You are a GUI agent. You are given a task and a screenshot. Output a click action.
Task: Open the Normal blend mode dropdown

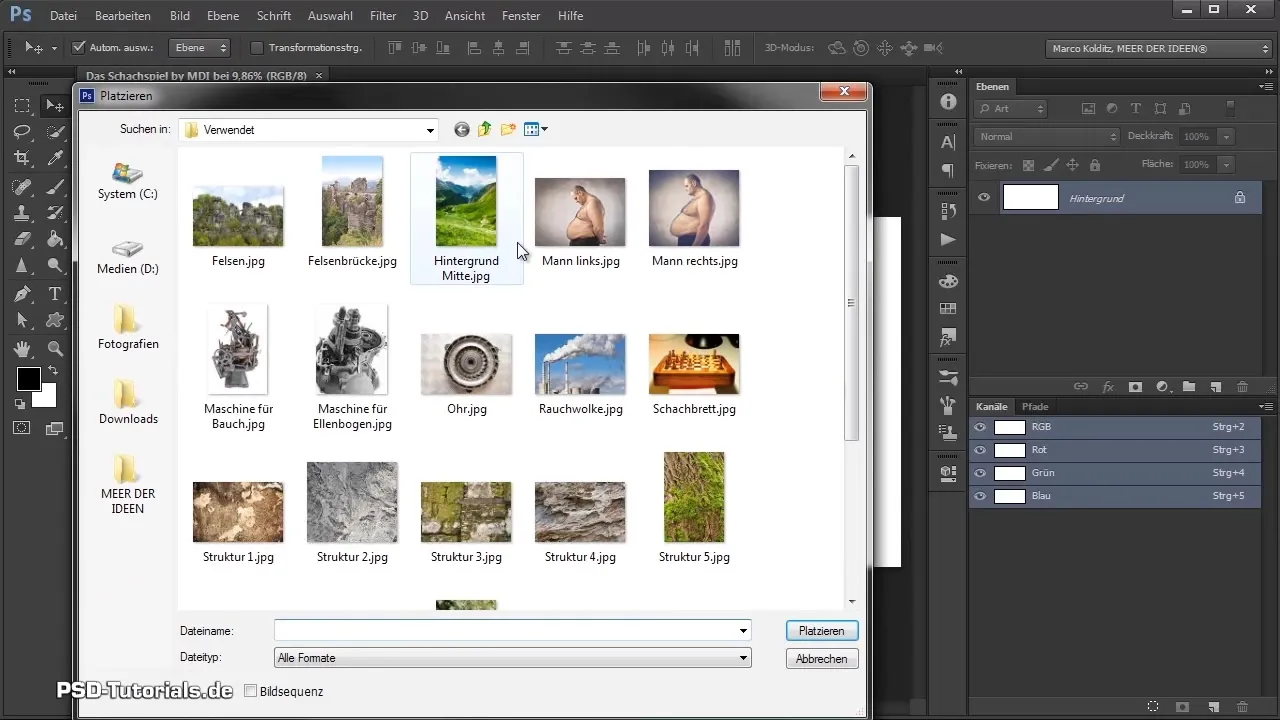(1048, 136)
